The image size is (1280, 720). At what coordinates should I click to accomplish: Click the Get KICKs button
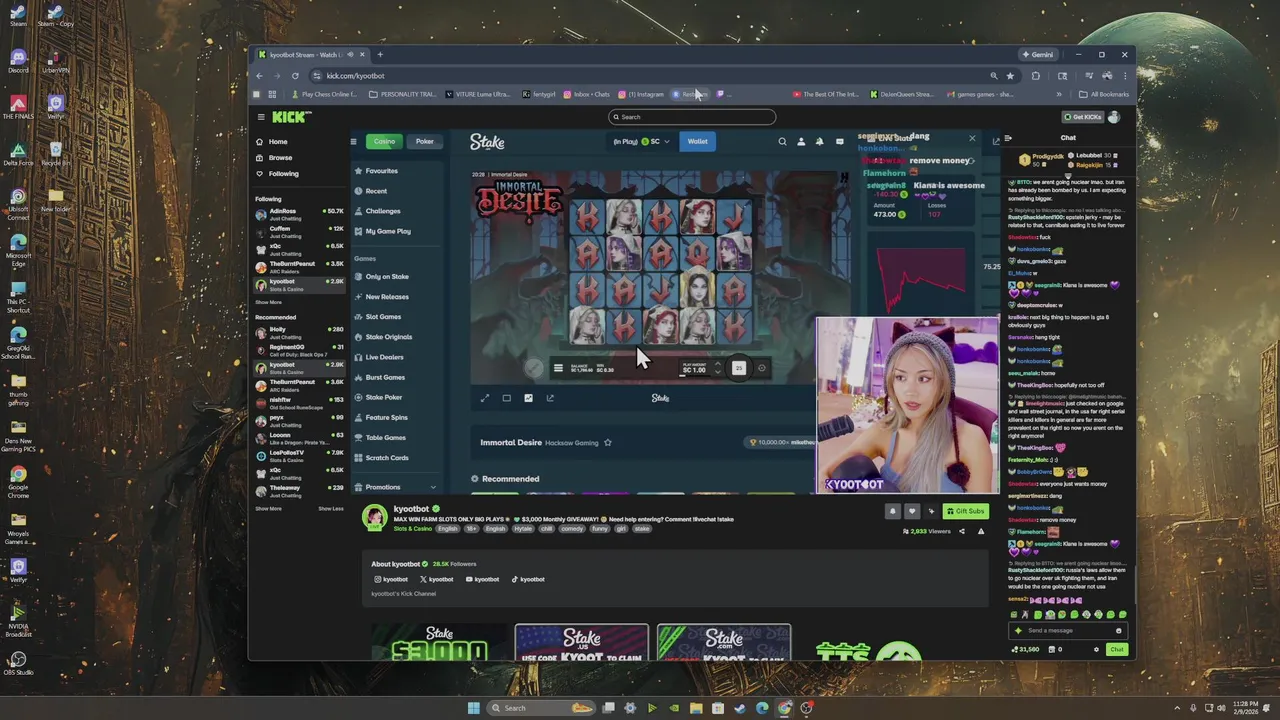[1083, 117]
